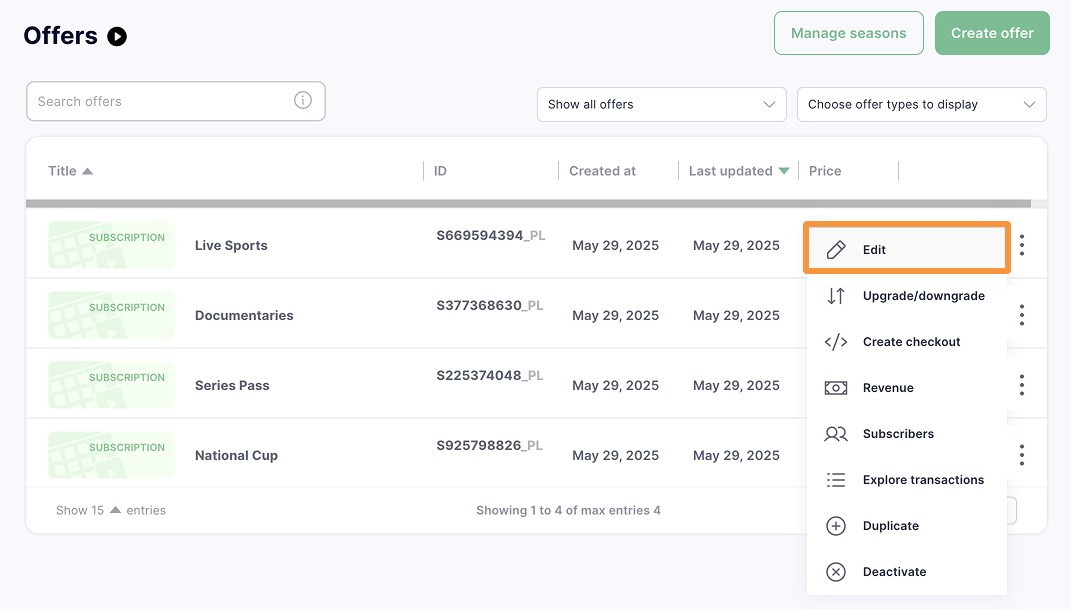Select Explore transactions menu item
Screen dimensions: 1071x609
pyautogui.click(x=906, y=480)
